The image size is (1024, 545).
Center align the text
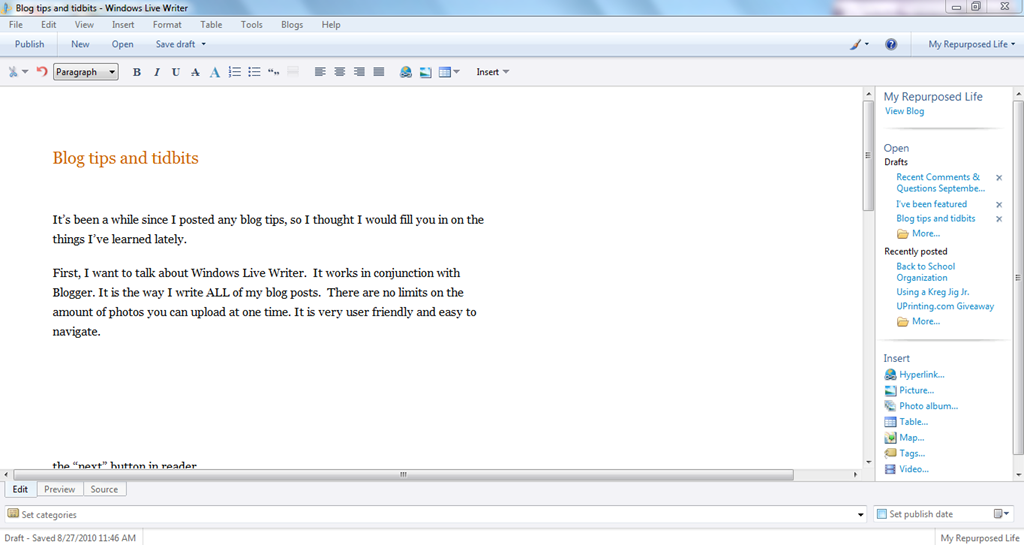pos(340,72)
